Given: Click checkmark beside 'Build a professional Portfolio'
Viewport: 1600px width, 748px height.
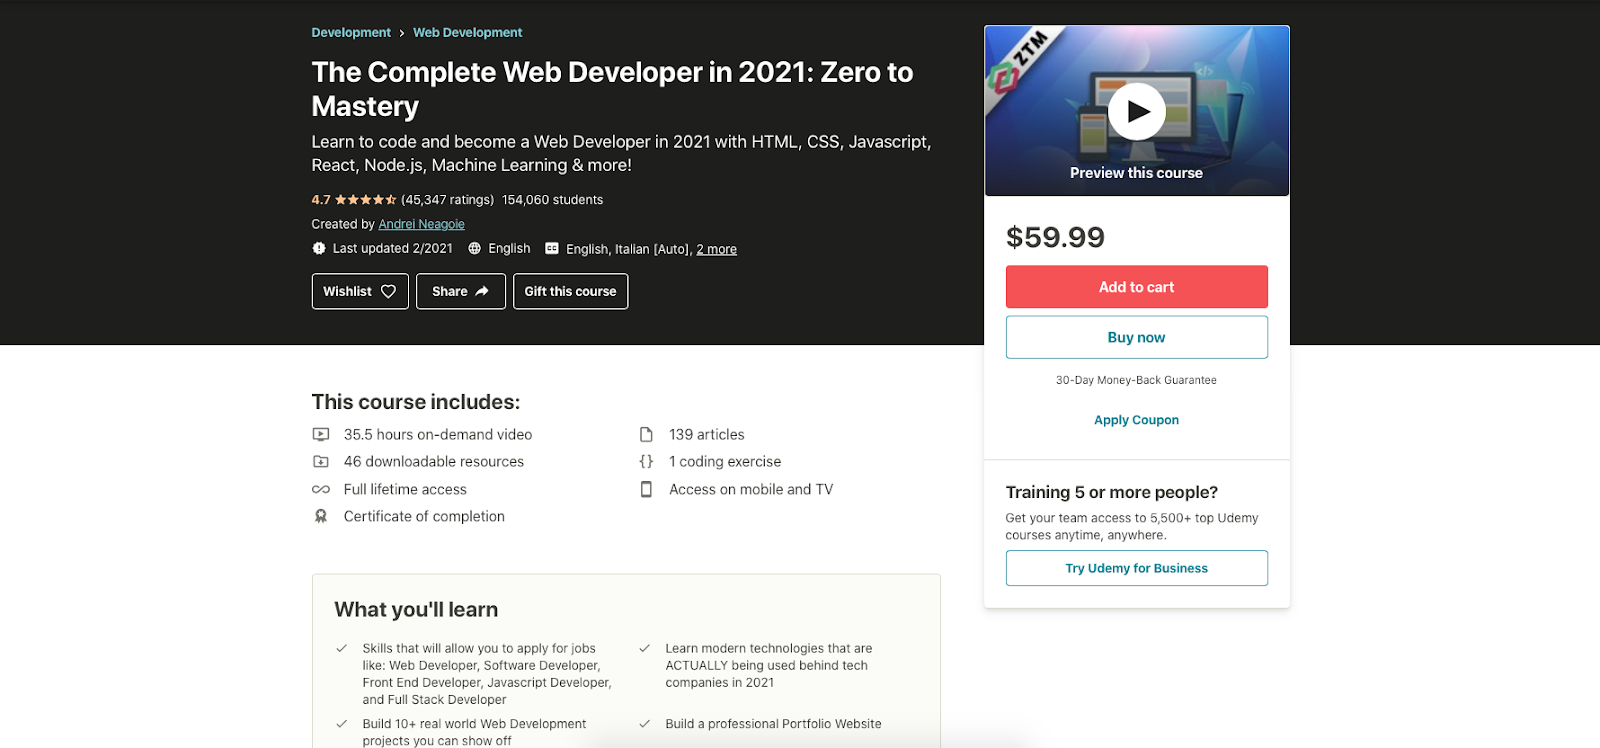Looking at the screenshot, I should pos(645,723).
